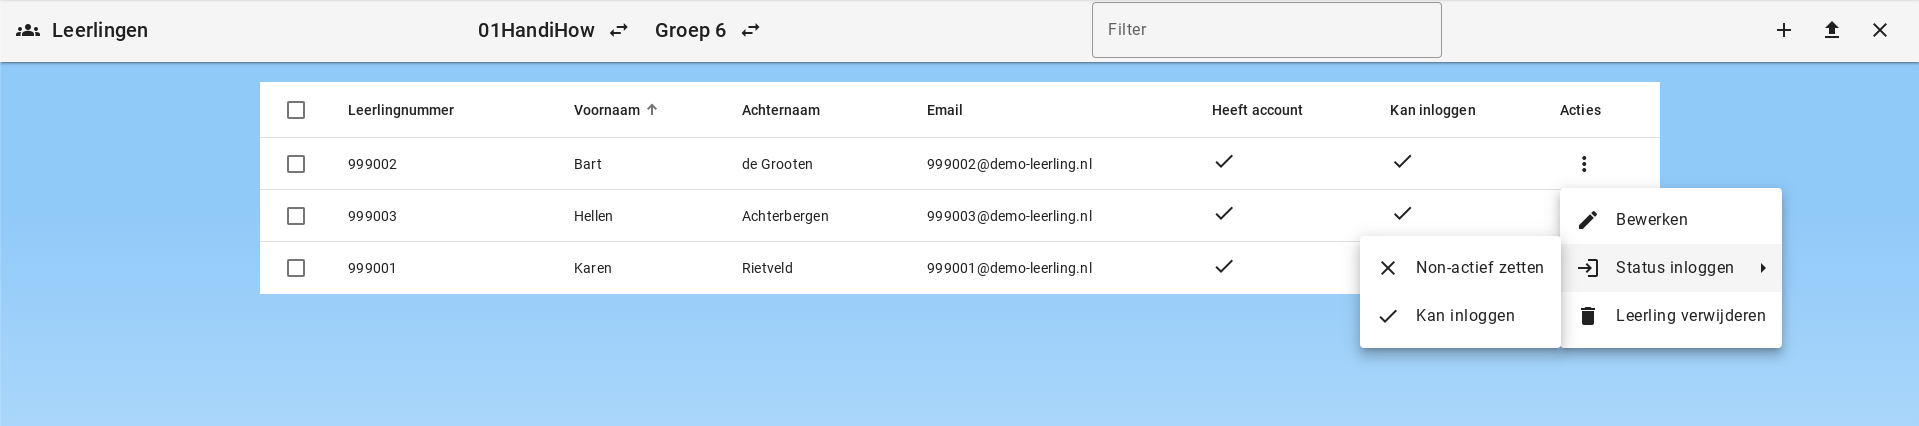The width and height of the screenshot is (1919, 426).
Task: Close the Leerlingen panel with X icon
Action: tap(1879, 30)
